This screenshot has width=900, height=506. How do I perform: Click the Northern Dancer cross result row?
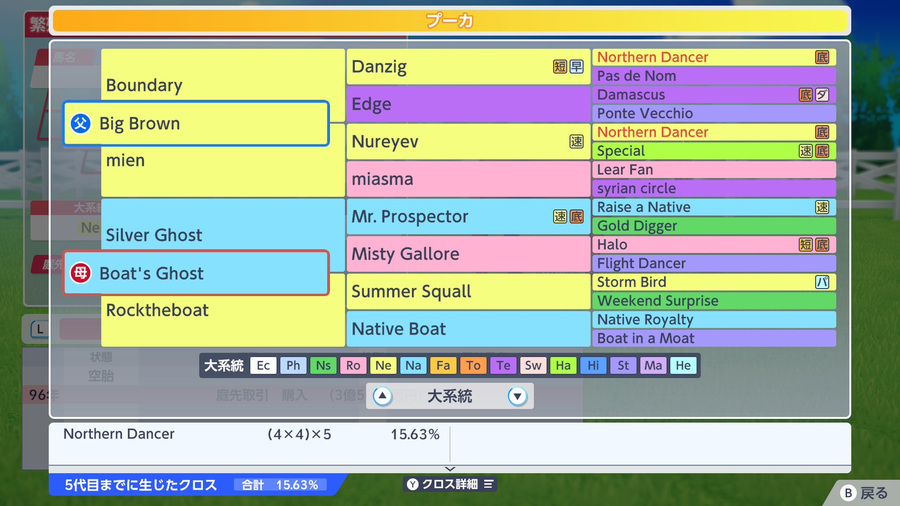(250, 434)
